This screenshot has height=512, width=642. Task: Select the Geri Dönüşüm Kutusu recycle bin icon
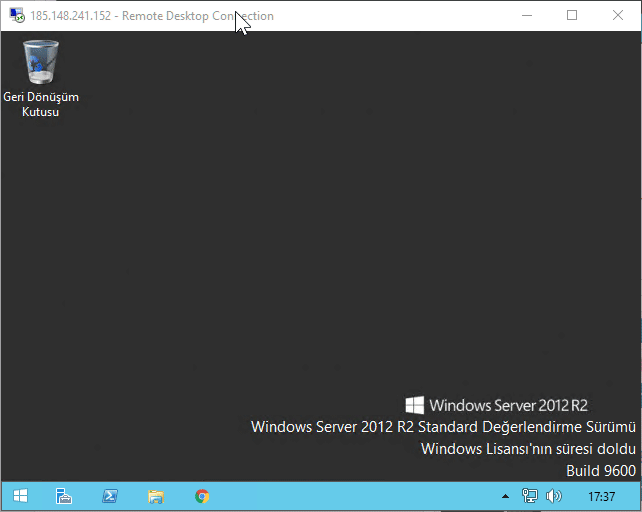[x=40, y=63]
